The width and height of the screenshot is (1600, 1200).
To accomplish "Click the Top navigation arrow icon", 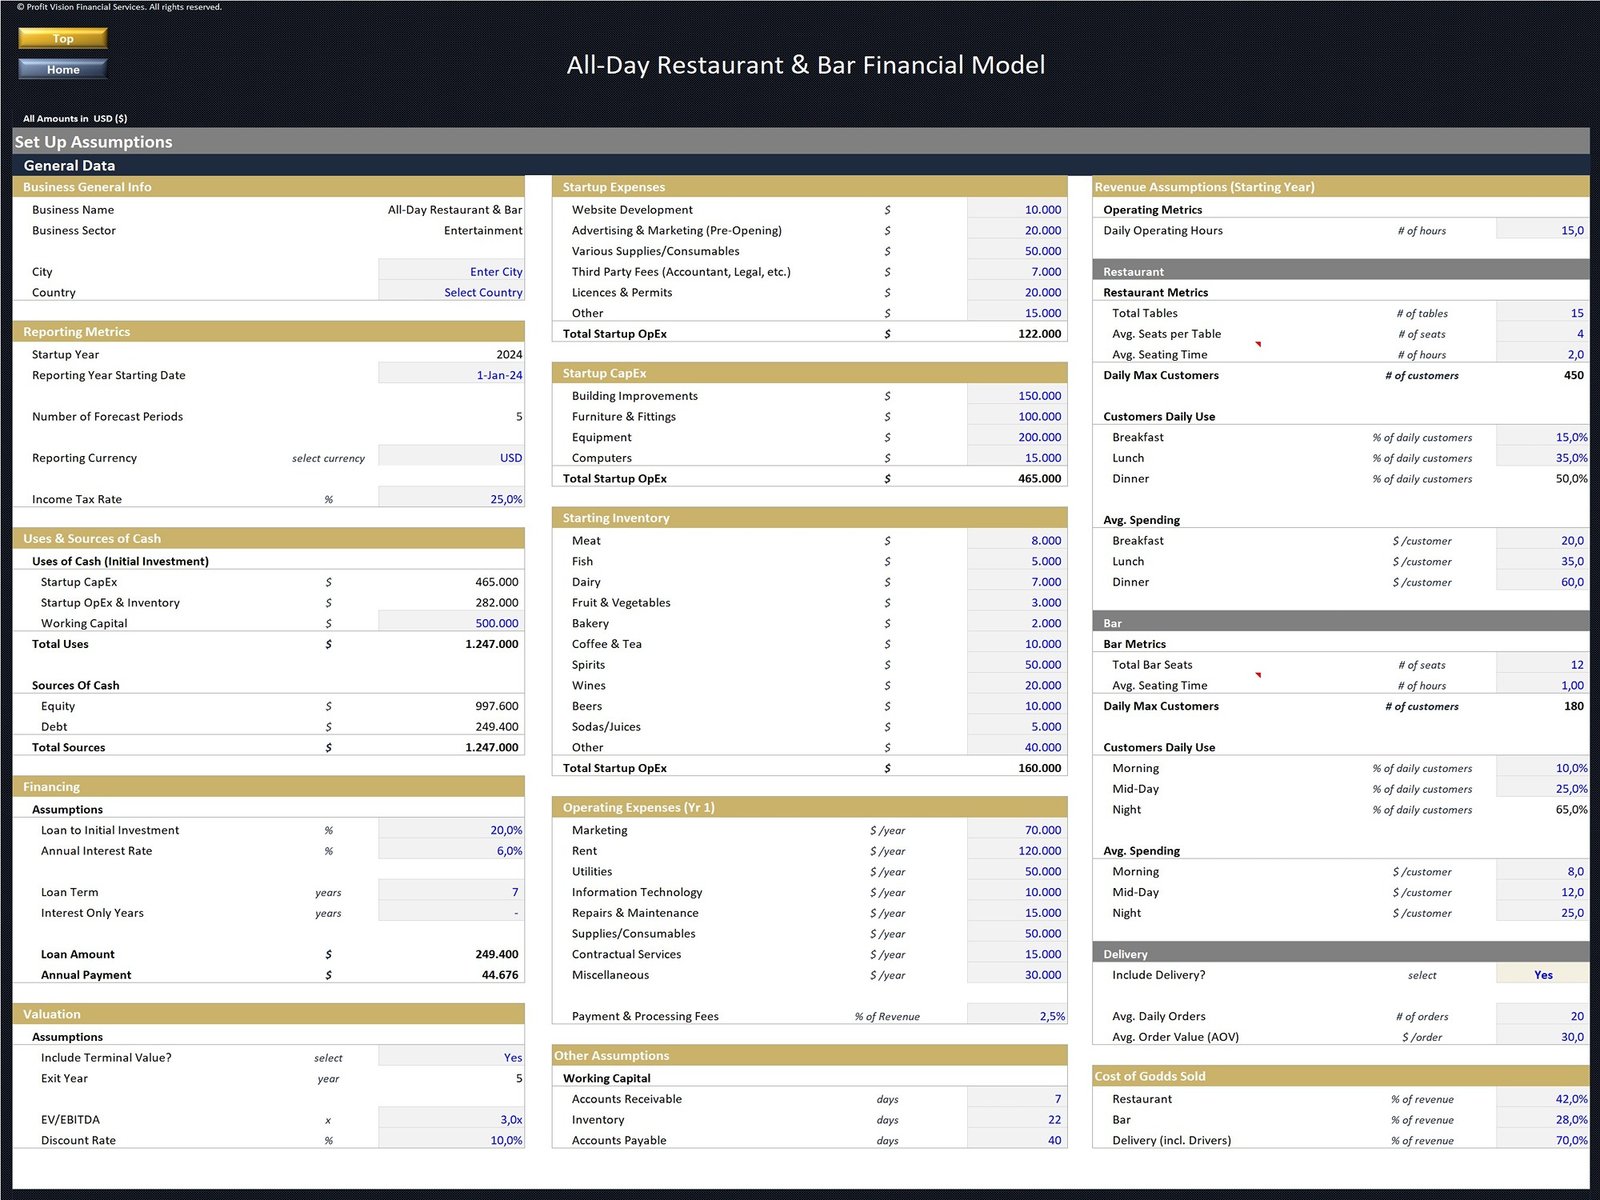I will click(62, 38).
